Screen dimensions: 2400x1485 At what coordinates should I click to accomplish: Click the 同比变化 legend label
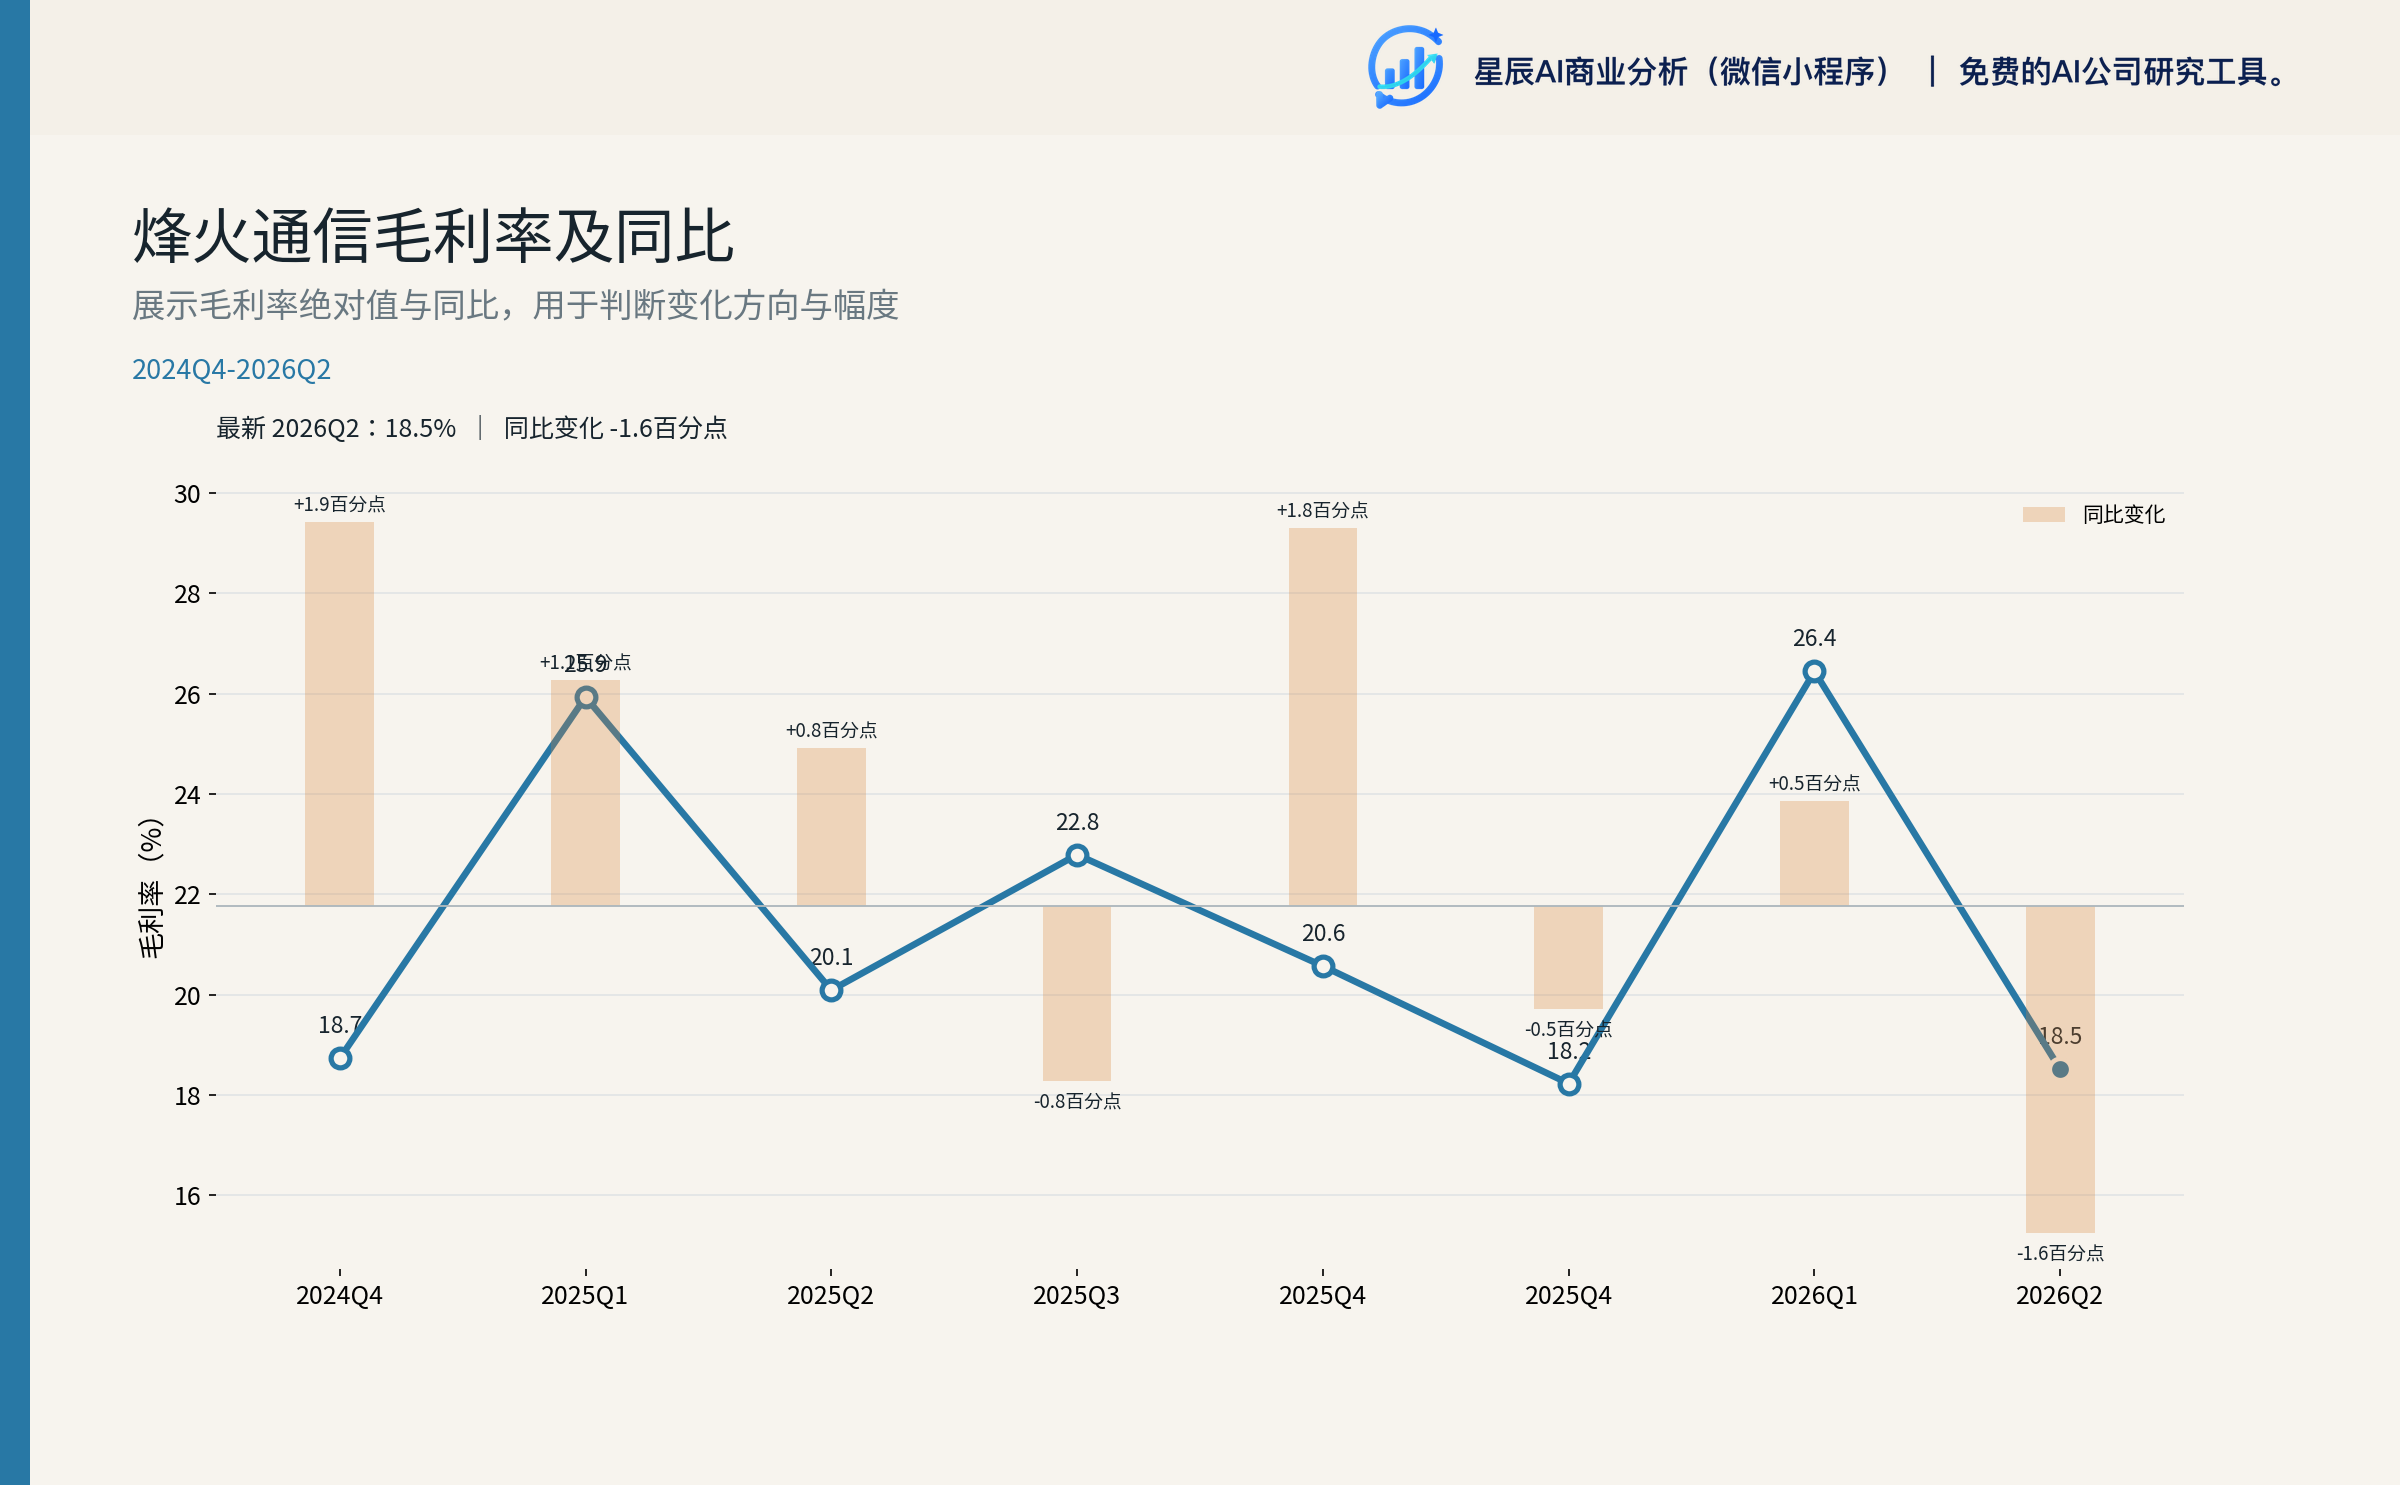coord(2123,514)
